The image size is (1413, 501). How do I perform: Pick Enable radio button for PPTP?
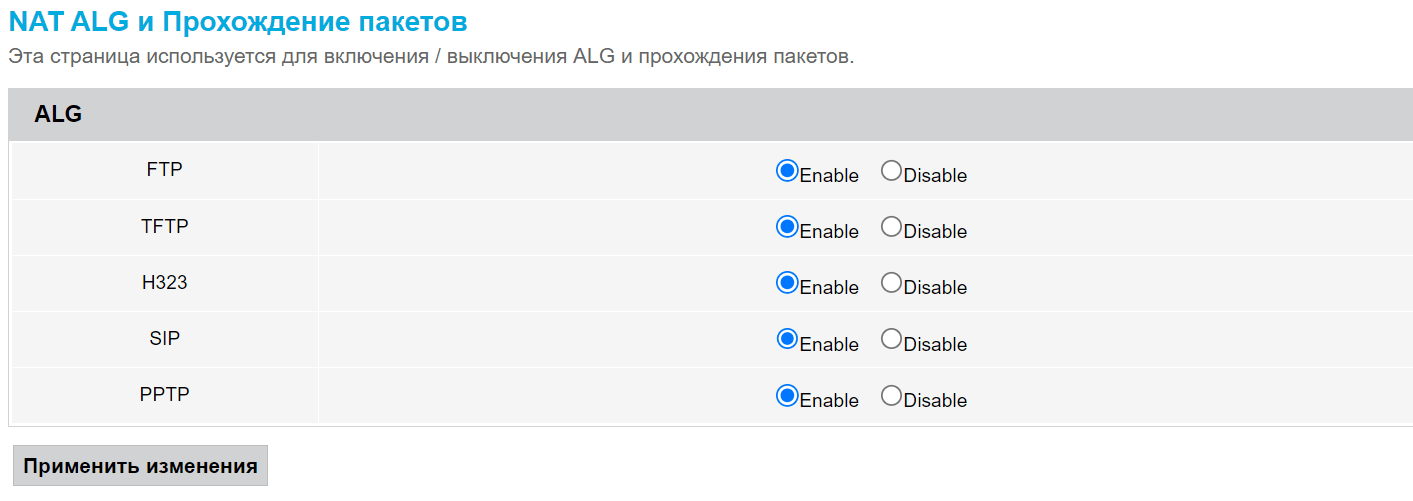pos(787,396)
